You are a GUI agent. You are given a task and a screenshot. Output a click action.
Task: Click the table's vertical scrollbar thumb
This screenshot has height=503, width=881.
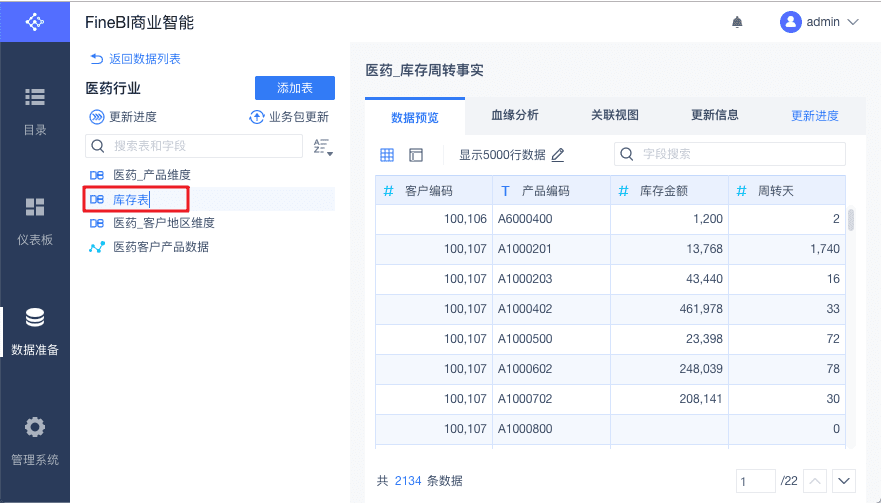[851, 220]
